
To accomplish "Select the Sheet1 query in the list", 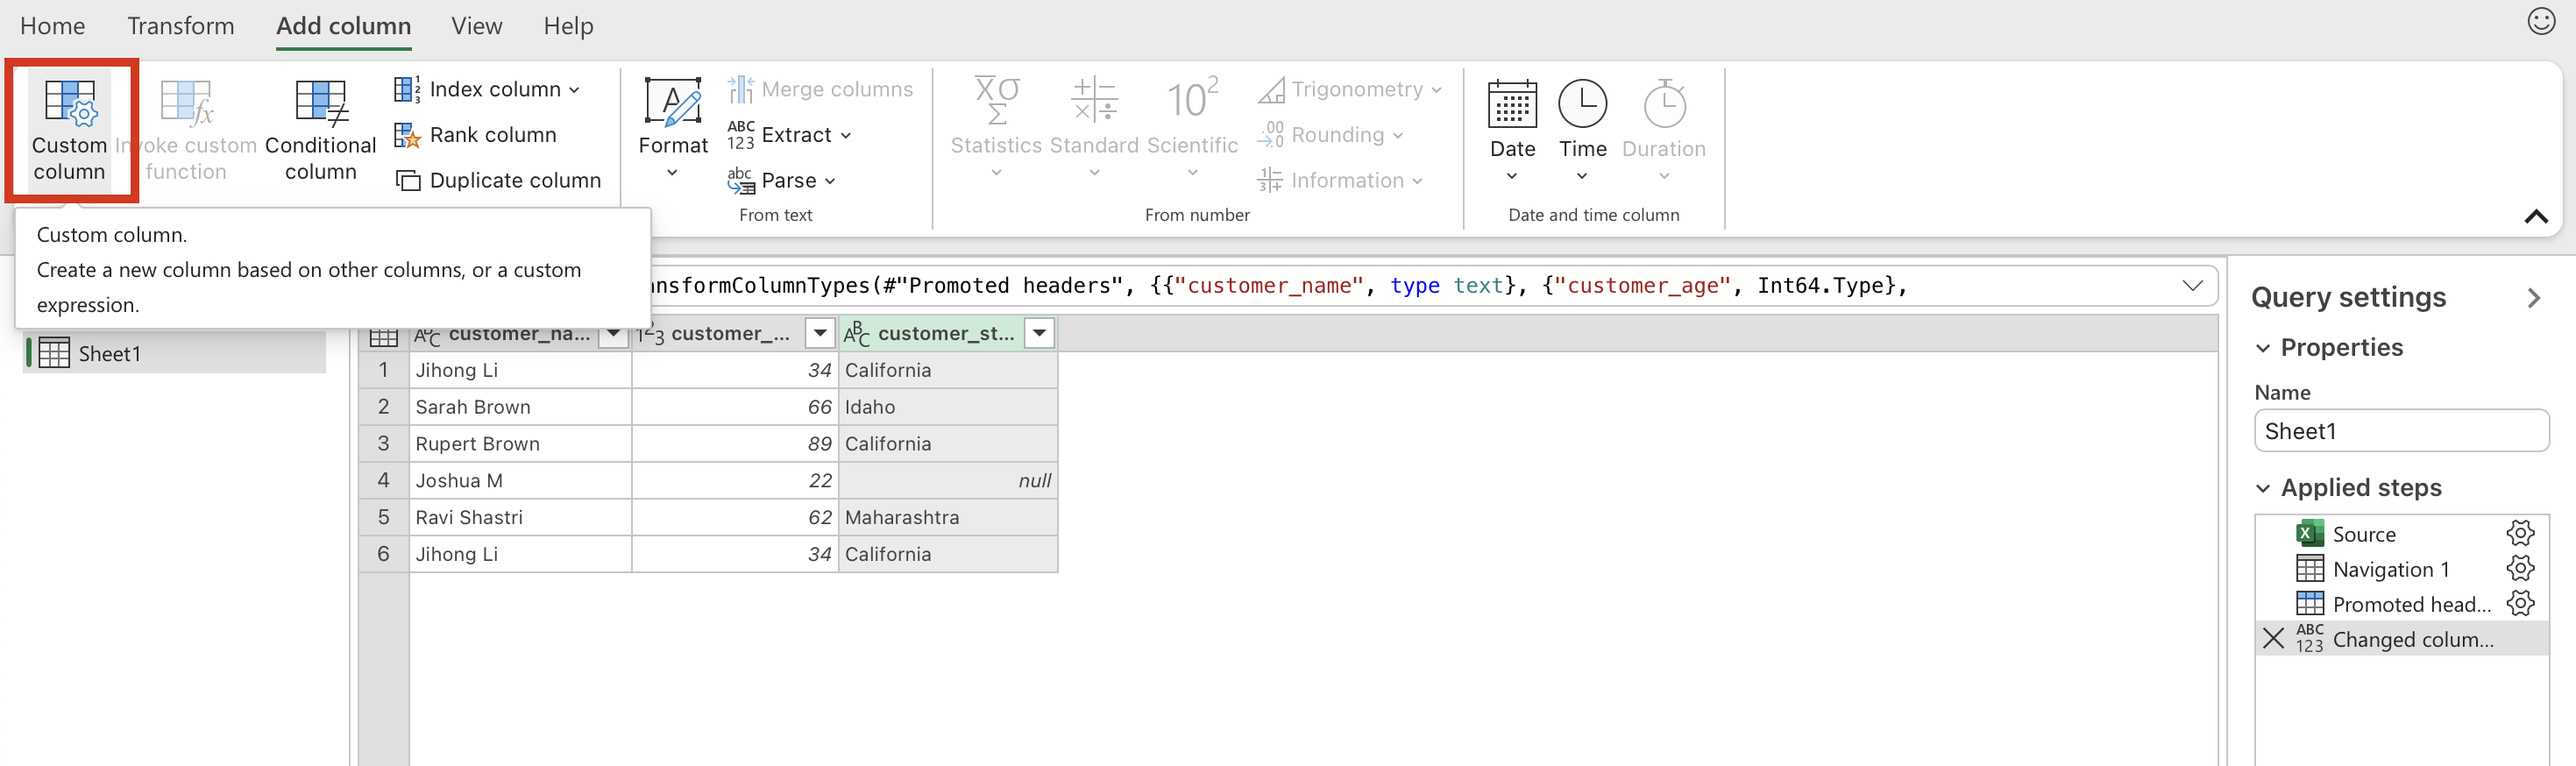I will pos(110,354).
